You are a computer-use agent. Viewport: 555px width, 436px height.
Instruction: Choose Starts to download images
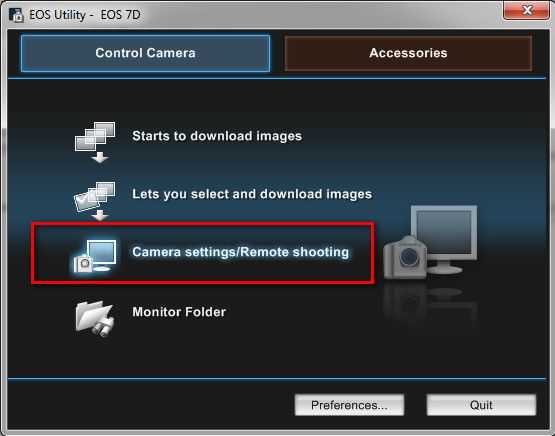[x=217, y=136]
